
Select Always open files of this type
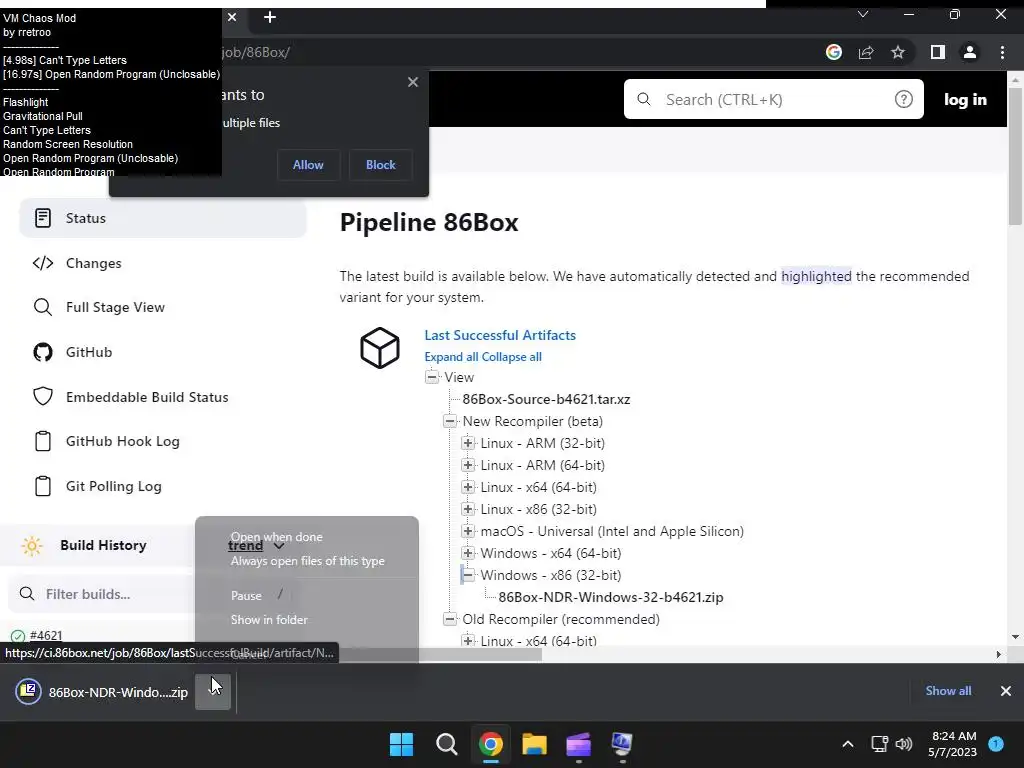point(308,561)
